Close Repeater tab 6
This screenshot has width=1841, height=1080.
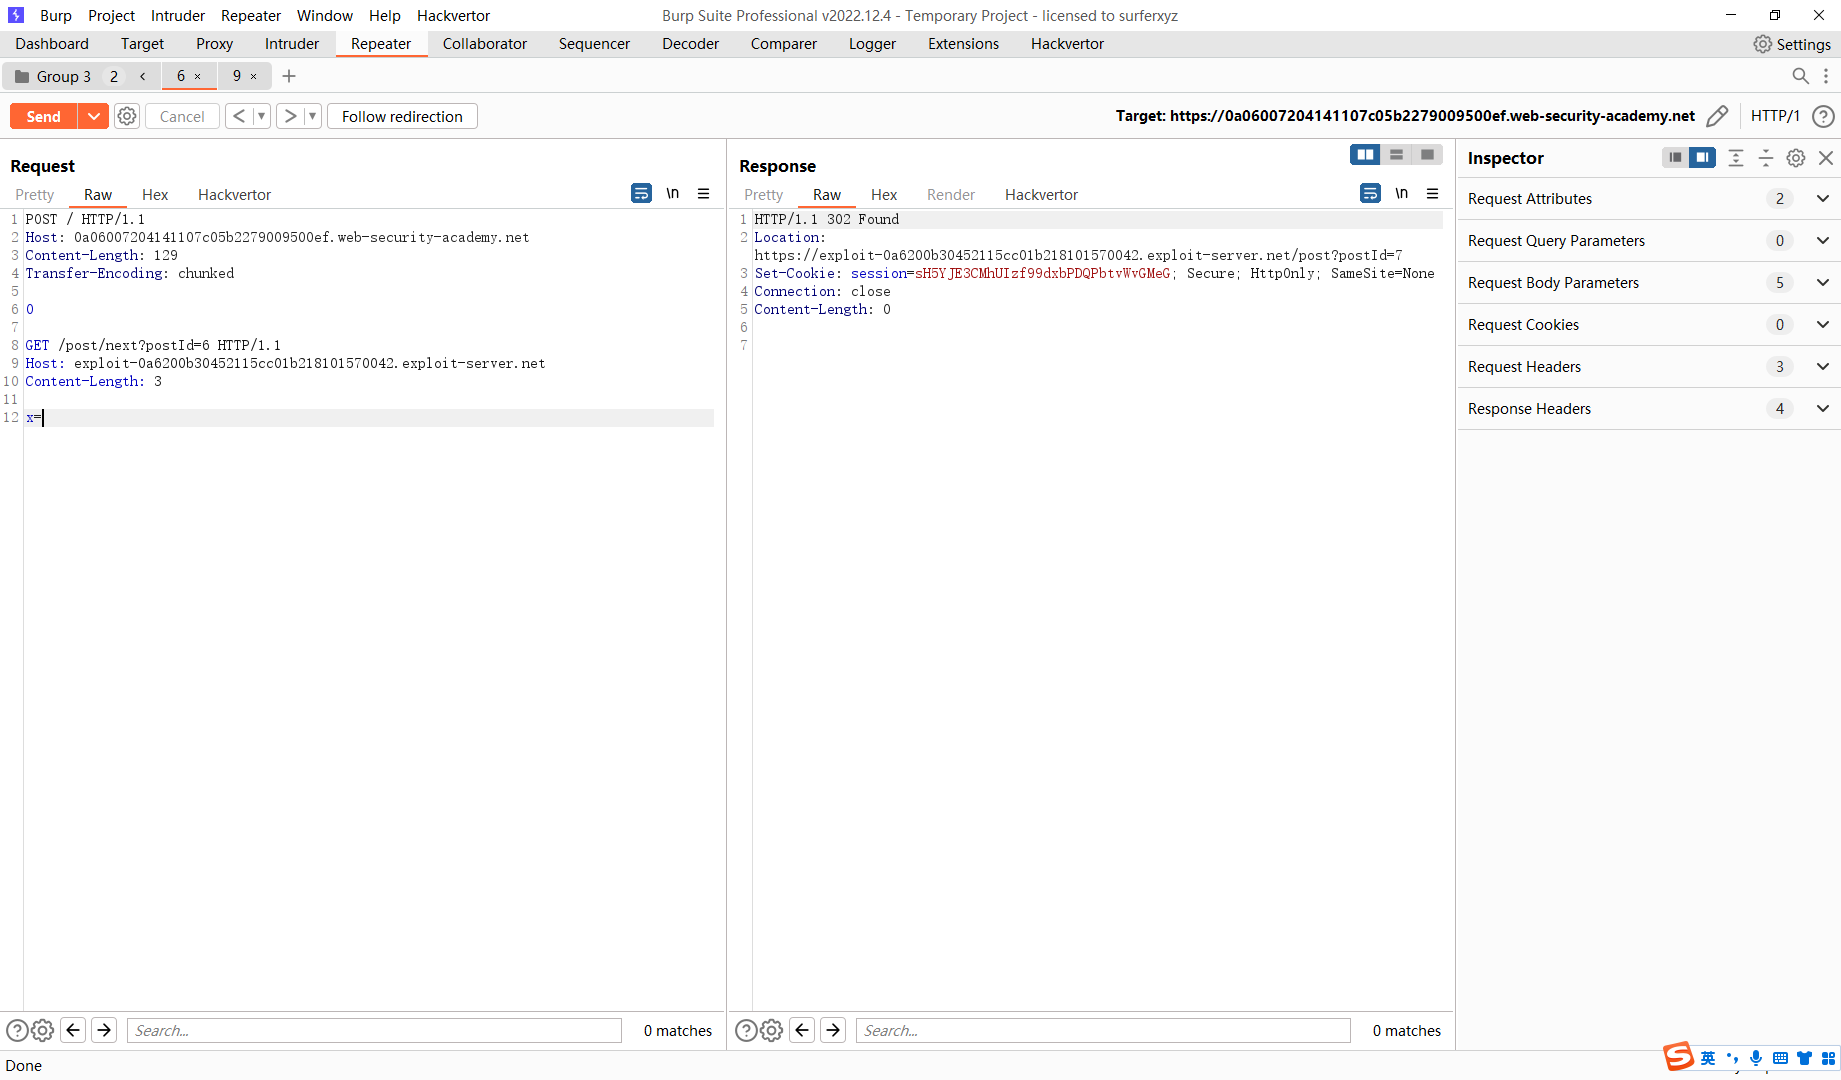pyautogui.click(x=198, y=76)
